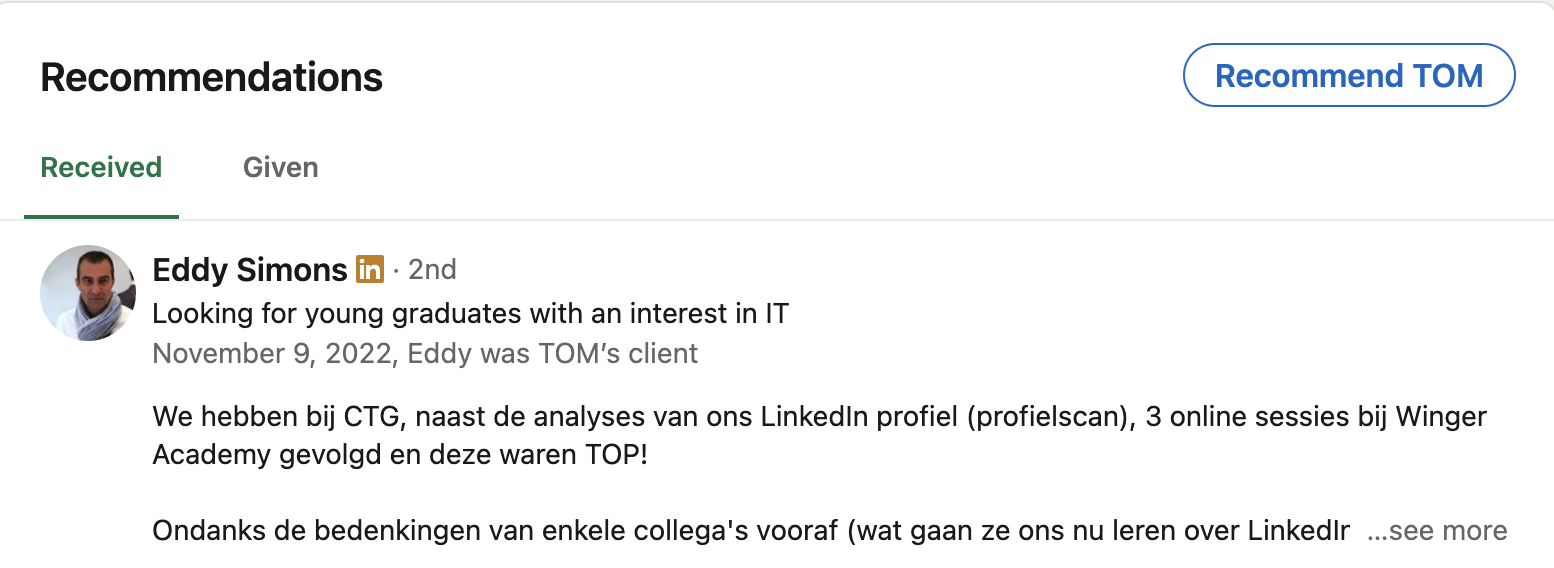Image resolution: width=1554 pixels, height=568 pixels.
Task: Click the Recommendations section heading
Action: pyautogui.click(x=212, y=77)
